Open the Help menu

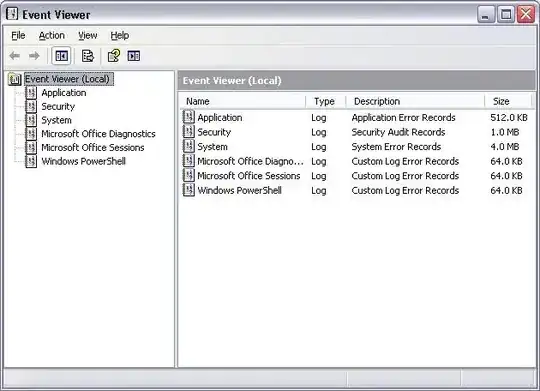coord(120,35)
